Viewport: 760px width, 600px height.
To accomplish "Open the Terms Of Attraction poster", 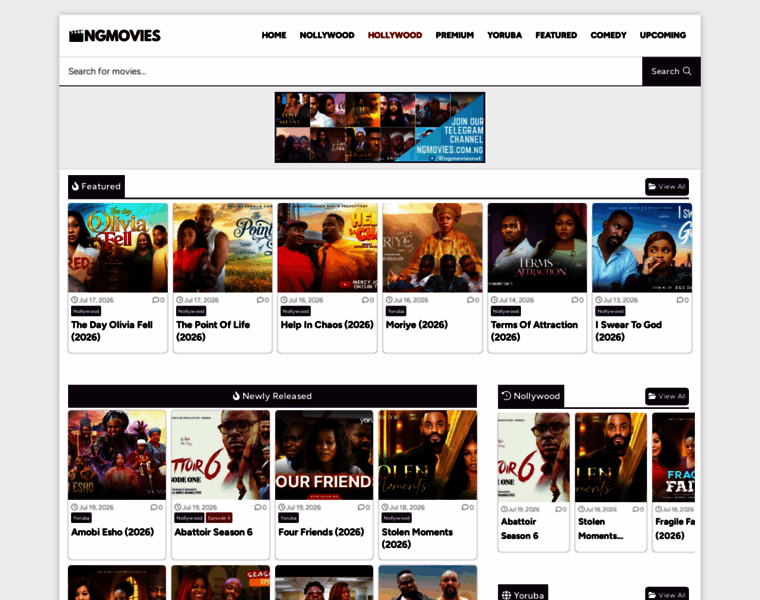I will coord(537,248).
